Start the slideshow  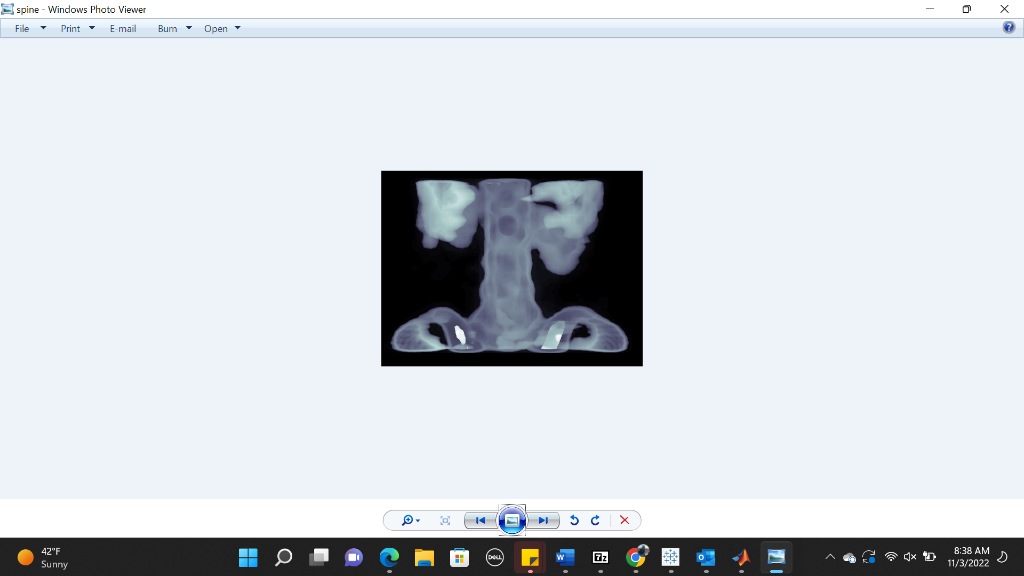tap(512, 520)
